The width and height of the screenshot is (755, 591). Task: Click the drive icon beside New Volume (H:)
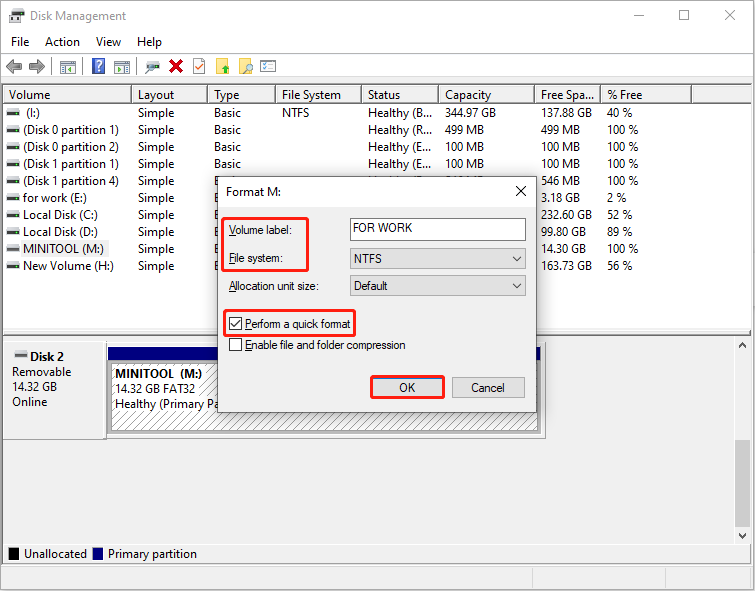[13, 266]
